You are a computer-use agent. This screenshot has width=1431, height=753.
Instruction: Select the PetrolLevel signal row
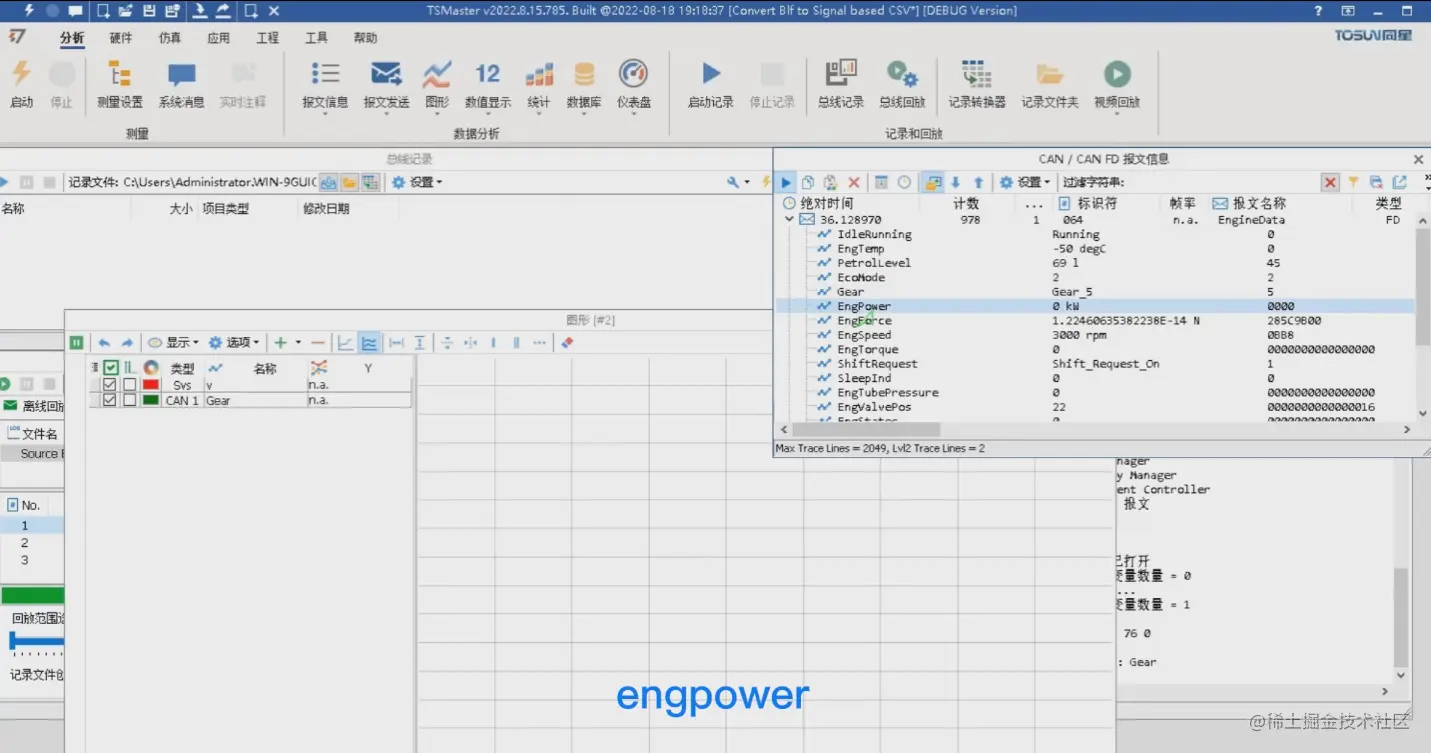point(1095,263)
